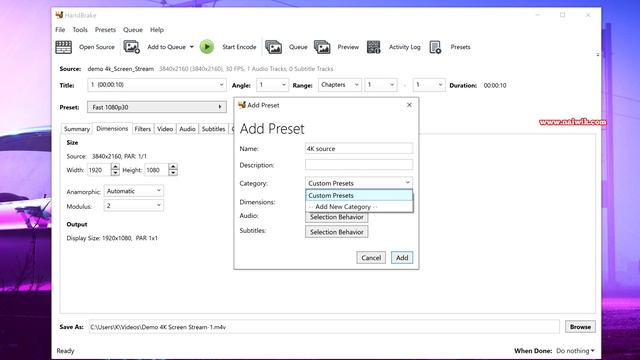Open the start chapter dropdown

381,85
